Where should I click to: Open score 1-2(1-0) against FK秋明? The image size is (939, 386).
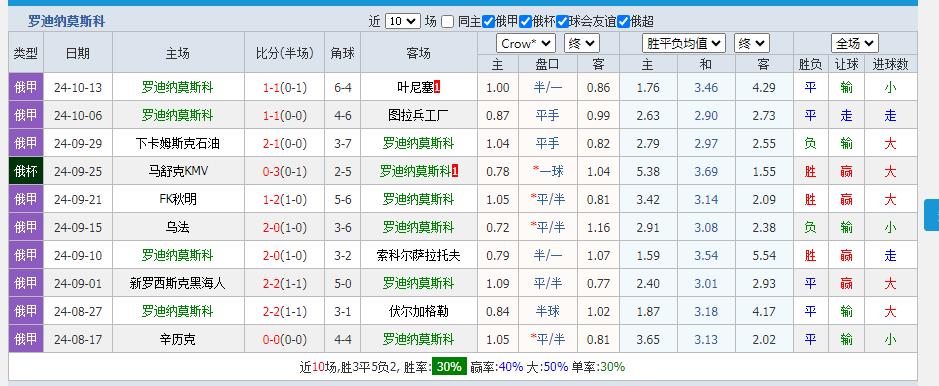click(x=284, y=199)
